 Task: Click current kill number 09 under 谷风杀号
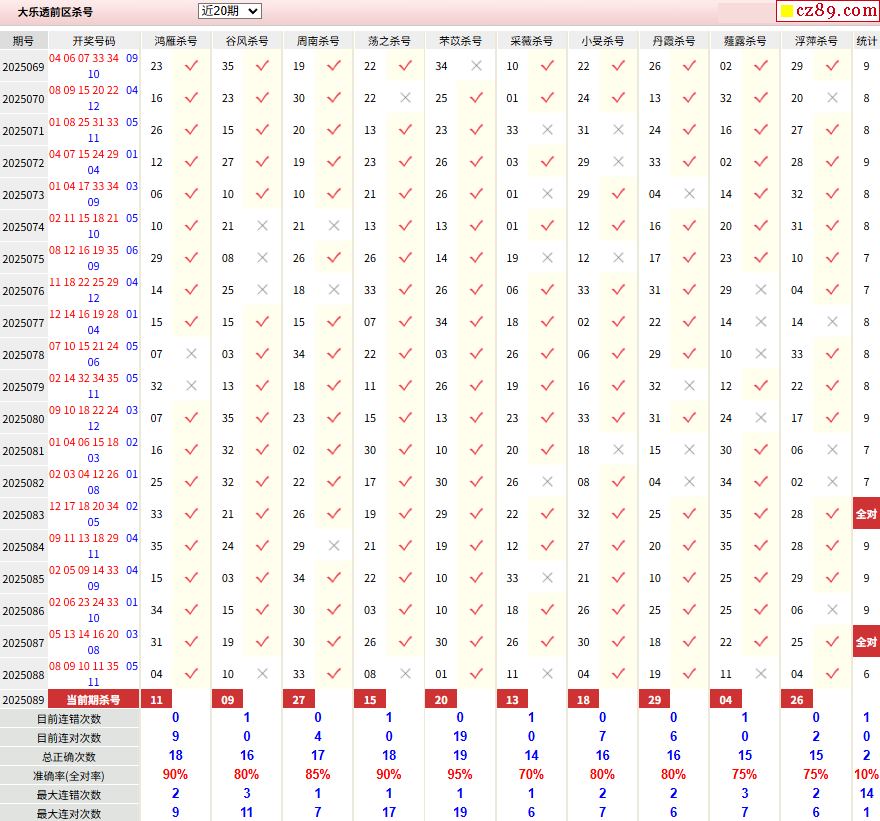point(227,699)
